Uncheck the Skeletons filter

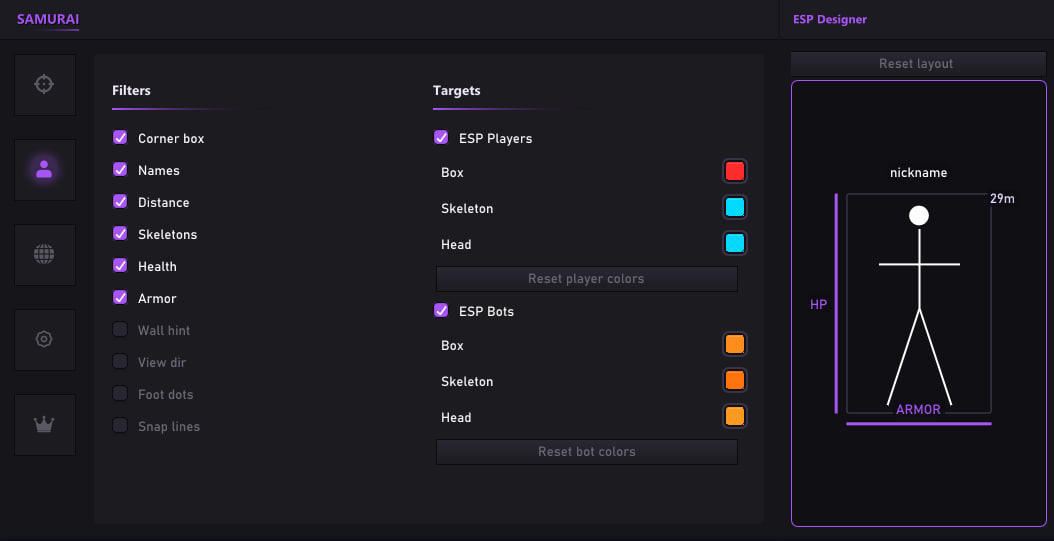click(120, 234)
